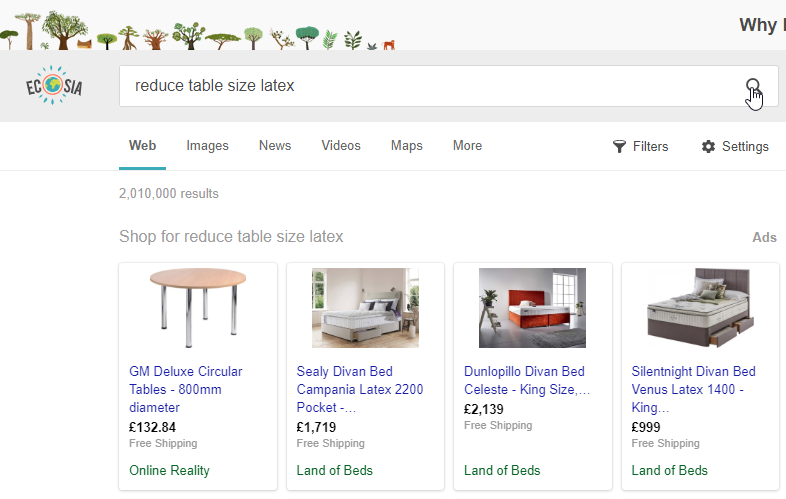Open Sealy Divan Bed Campania Latex link

pyautogui.click(x=359, y=389)
